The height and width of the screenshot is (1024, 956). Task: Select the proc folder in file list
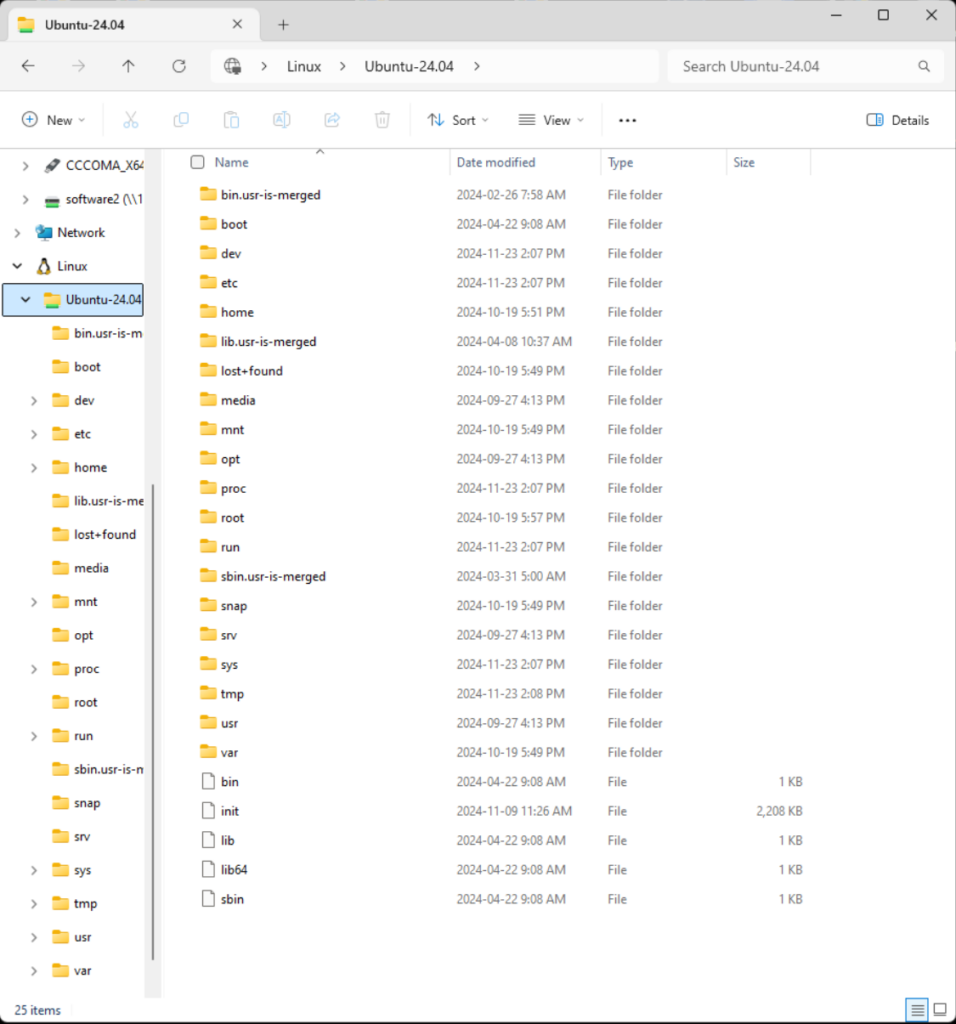[x=502, y=488]
